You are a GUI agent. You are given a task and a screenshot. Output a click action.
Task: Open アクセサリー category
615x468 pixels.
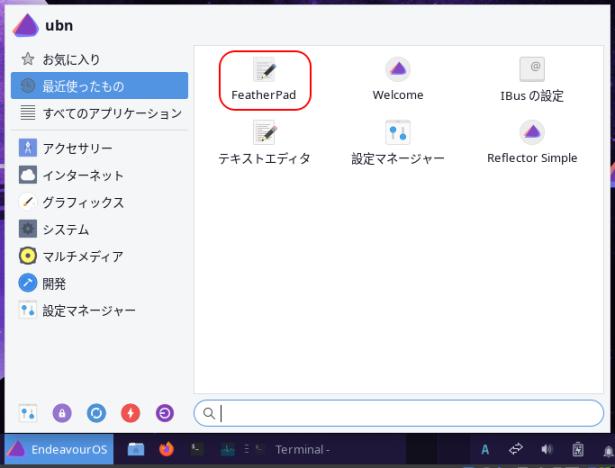click(99, 148)
